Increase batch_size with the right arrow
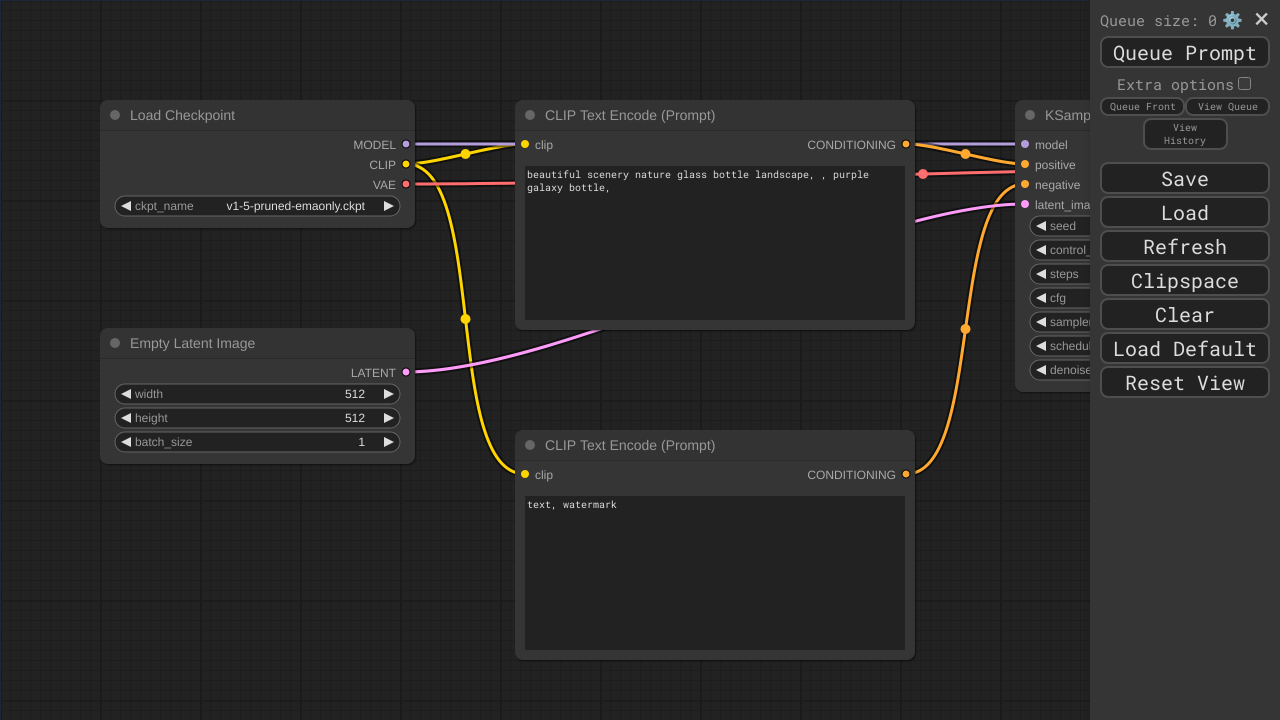This screenshot has width=1280, height=720. coord(389,442)
